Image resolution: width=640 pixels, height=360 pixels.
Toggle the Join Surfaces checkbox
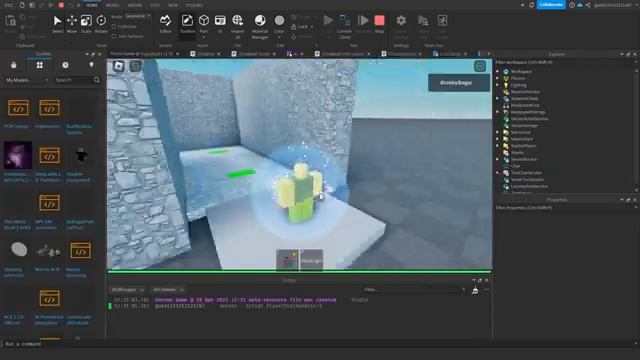point(114,36)
